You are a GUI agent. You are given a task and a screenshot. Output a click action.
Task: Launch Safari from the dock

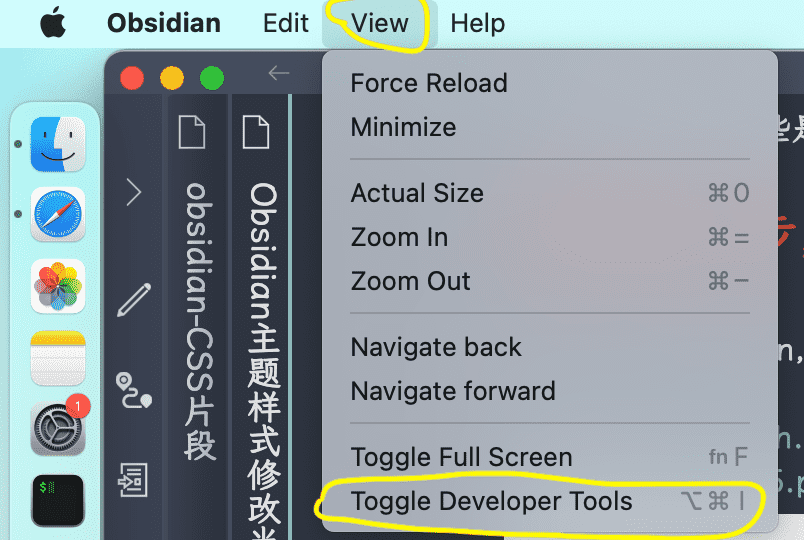58,214
